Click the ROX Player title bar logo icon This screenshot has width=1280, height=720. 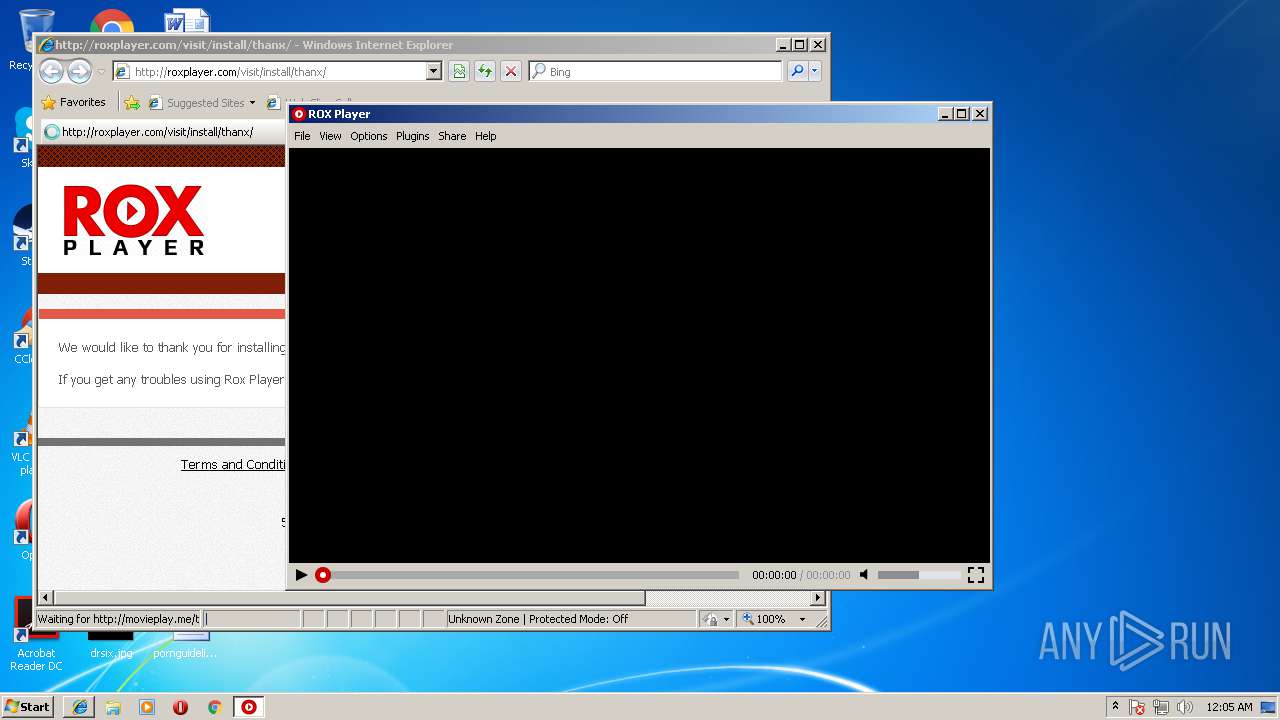(x=299, y=114)
